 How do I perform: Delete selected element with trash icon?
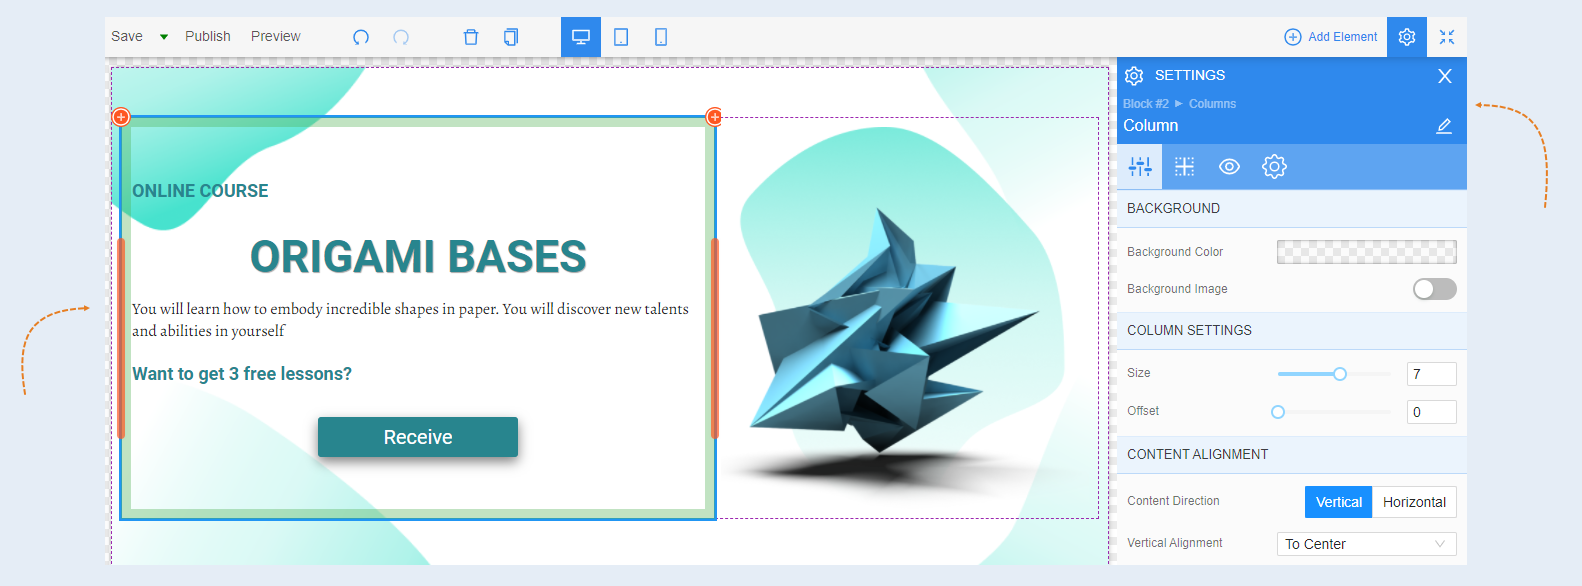point(471,37)
